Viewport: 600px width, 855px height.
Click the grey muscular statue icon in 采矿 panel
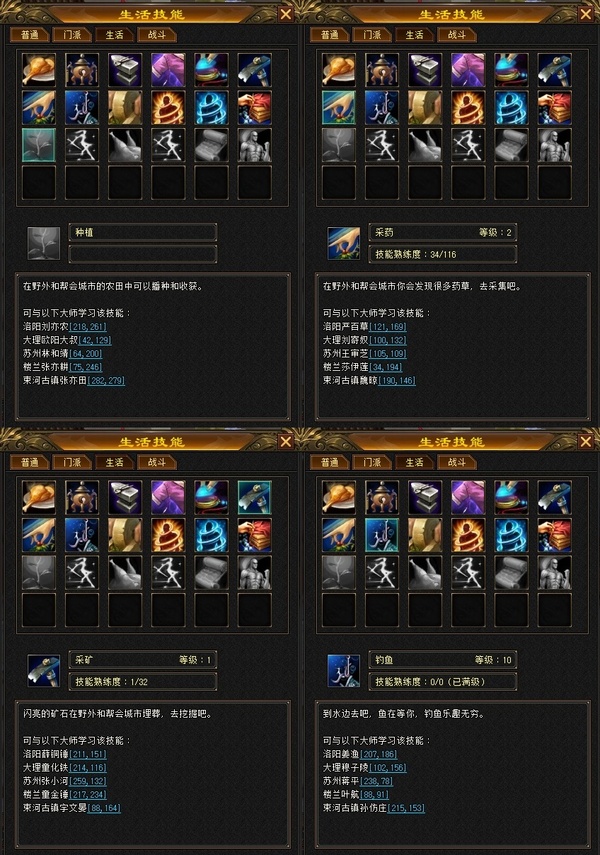(255, 573)
